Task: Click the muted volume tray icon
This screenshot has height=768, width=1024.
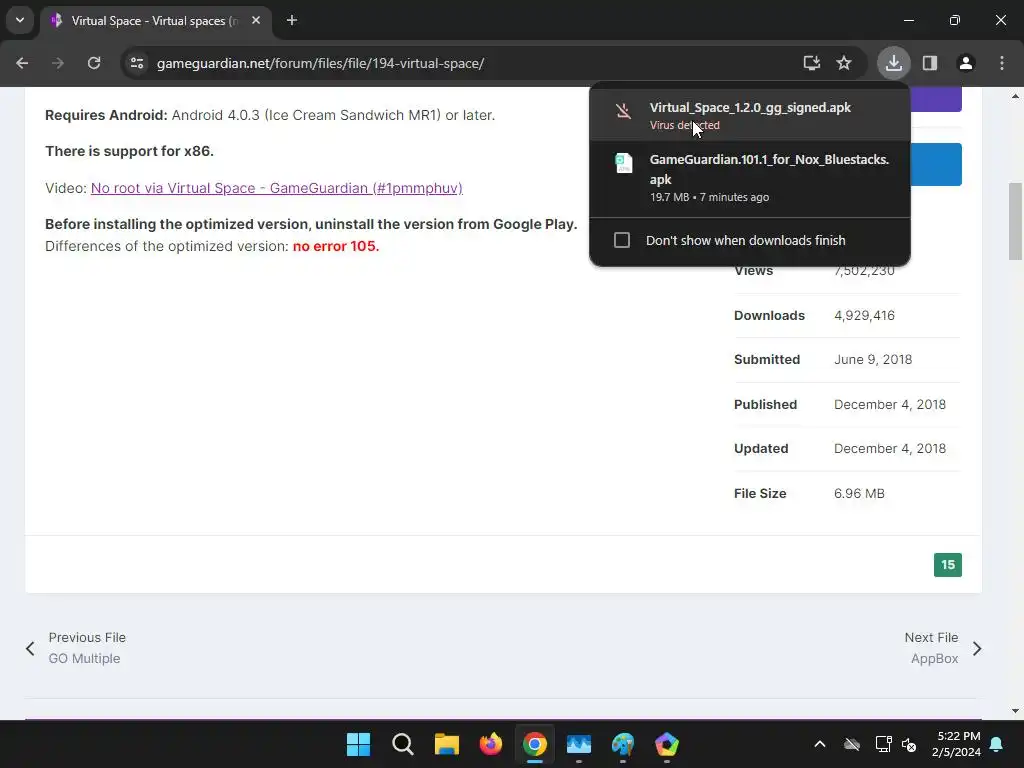Action: pyautogui.click(x=909, y=744)
